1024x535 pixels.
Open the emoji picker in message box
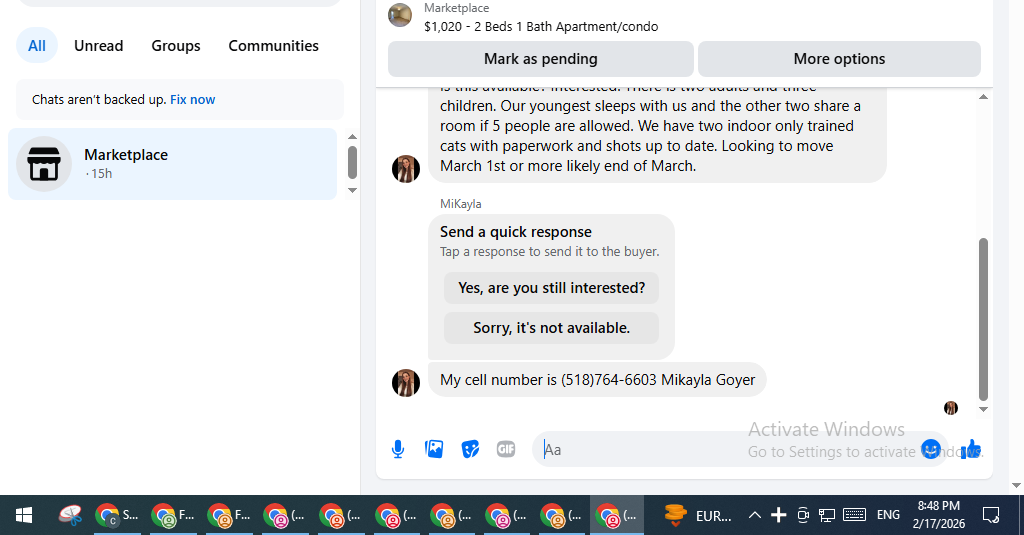(x=931, y=449)
